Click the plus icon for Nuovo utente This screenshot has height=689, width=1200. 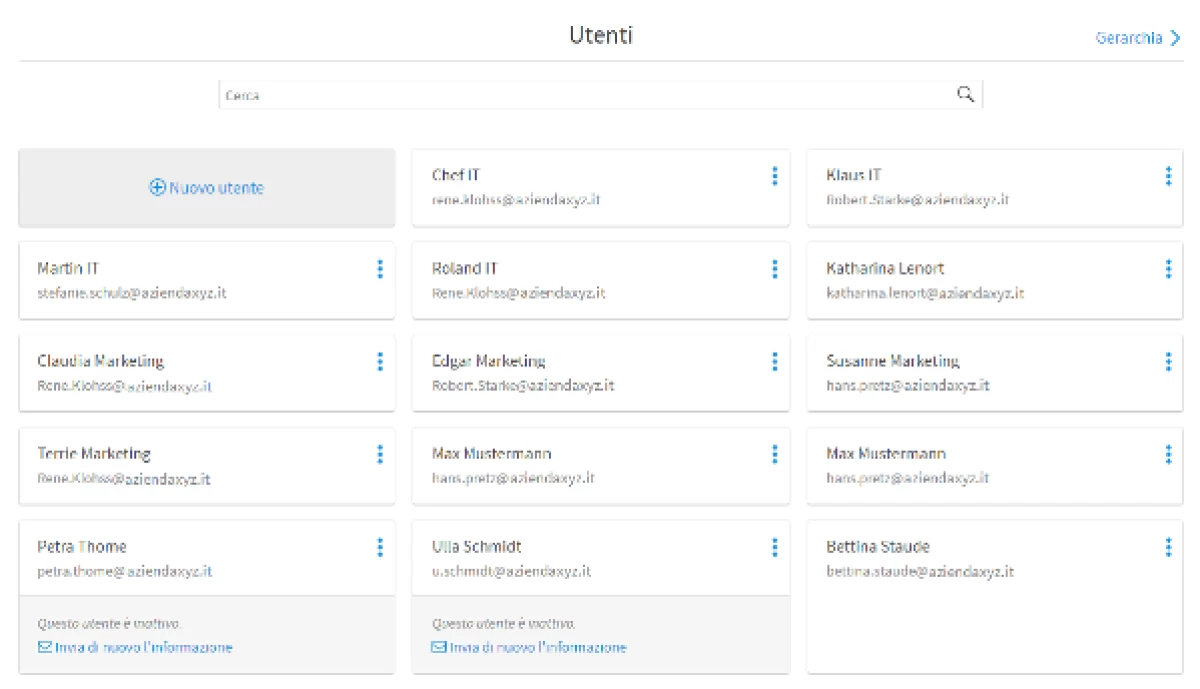click(157, 188)
